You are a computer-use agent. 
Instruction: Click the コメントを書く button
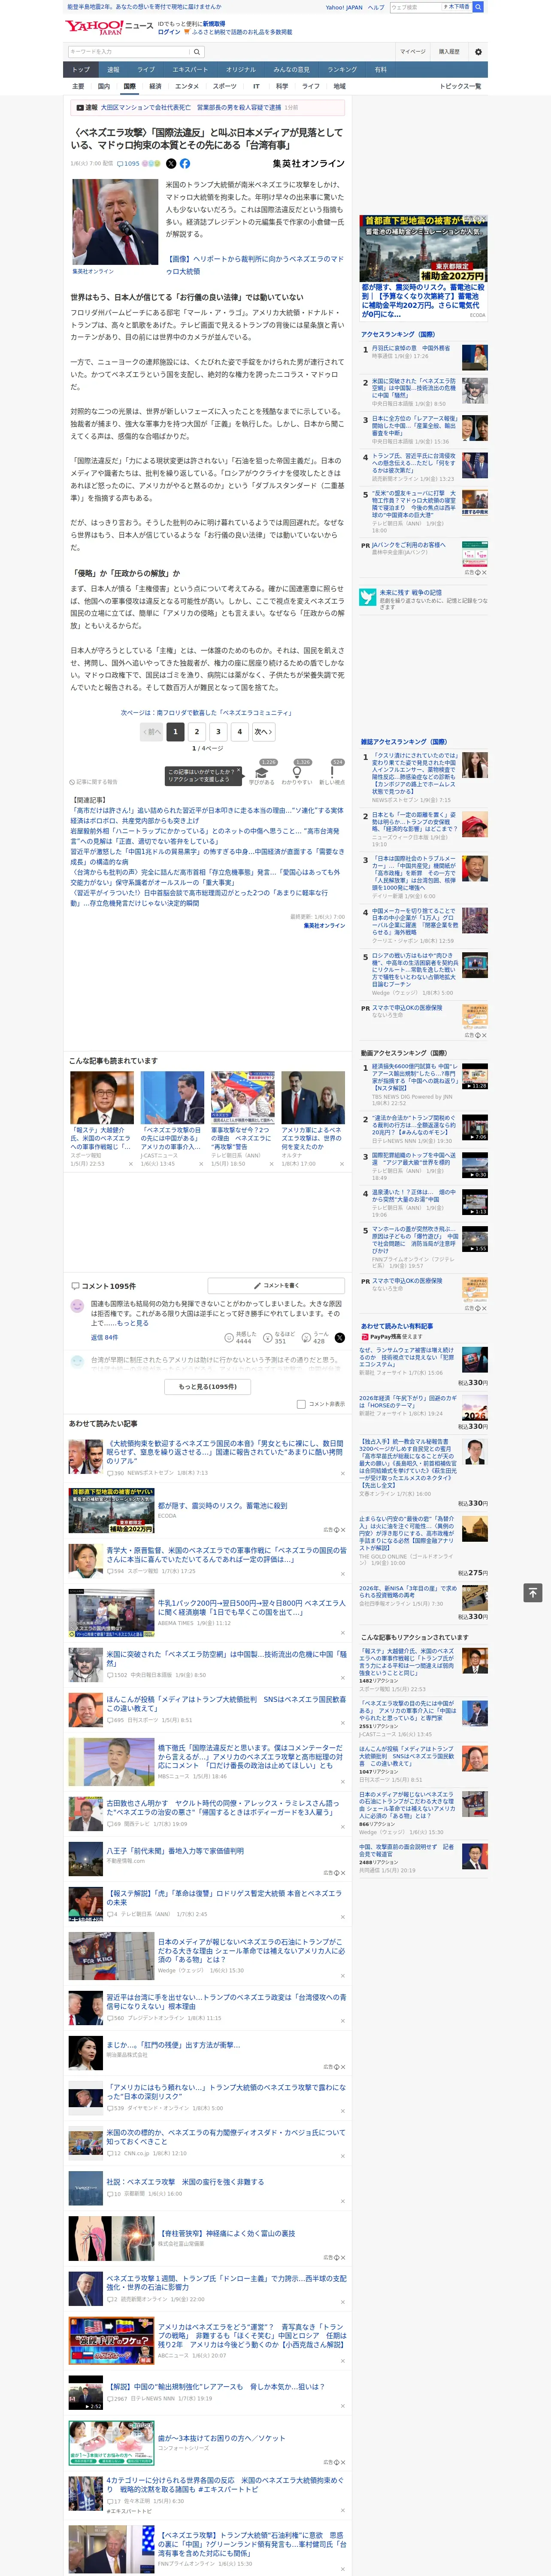click(276, 1285)
